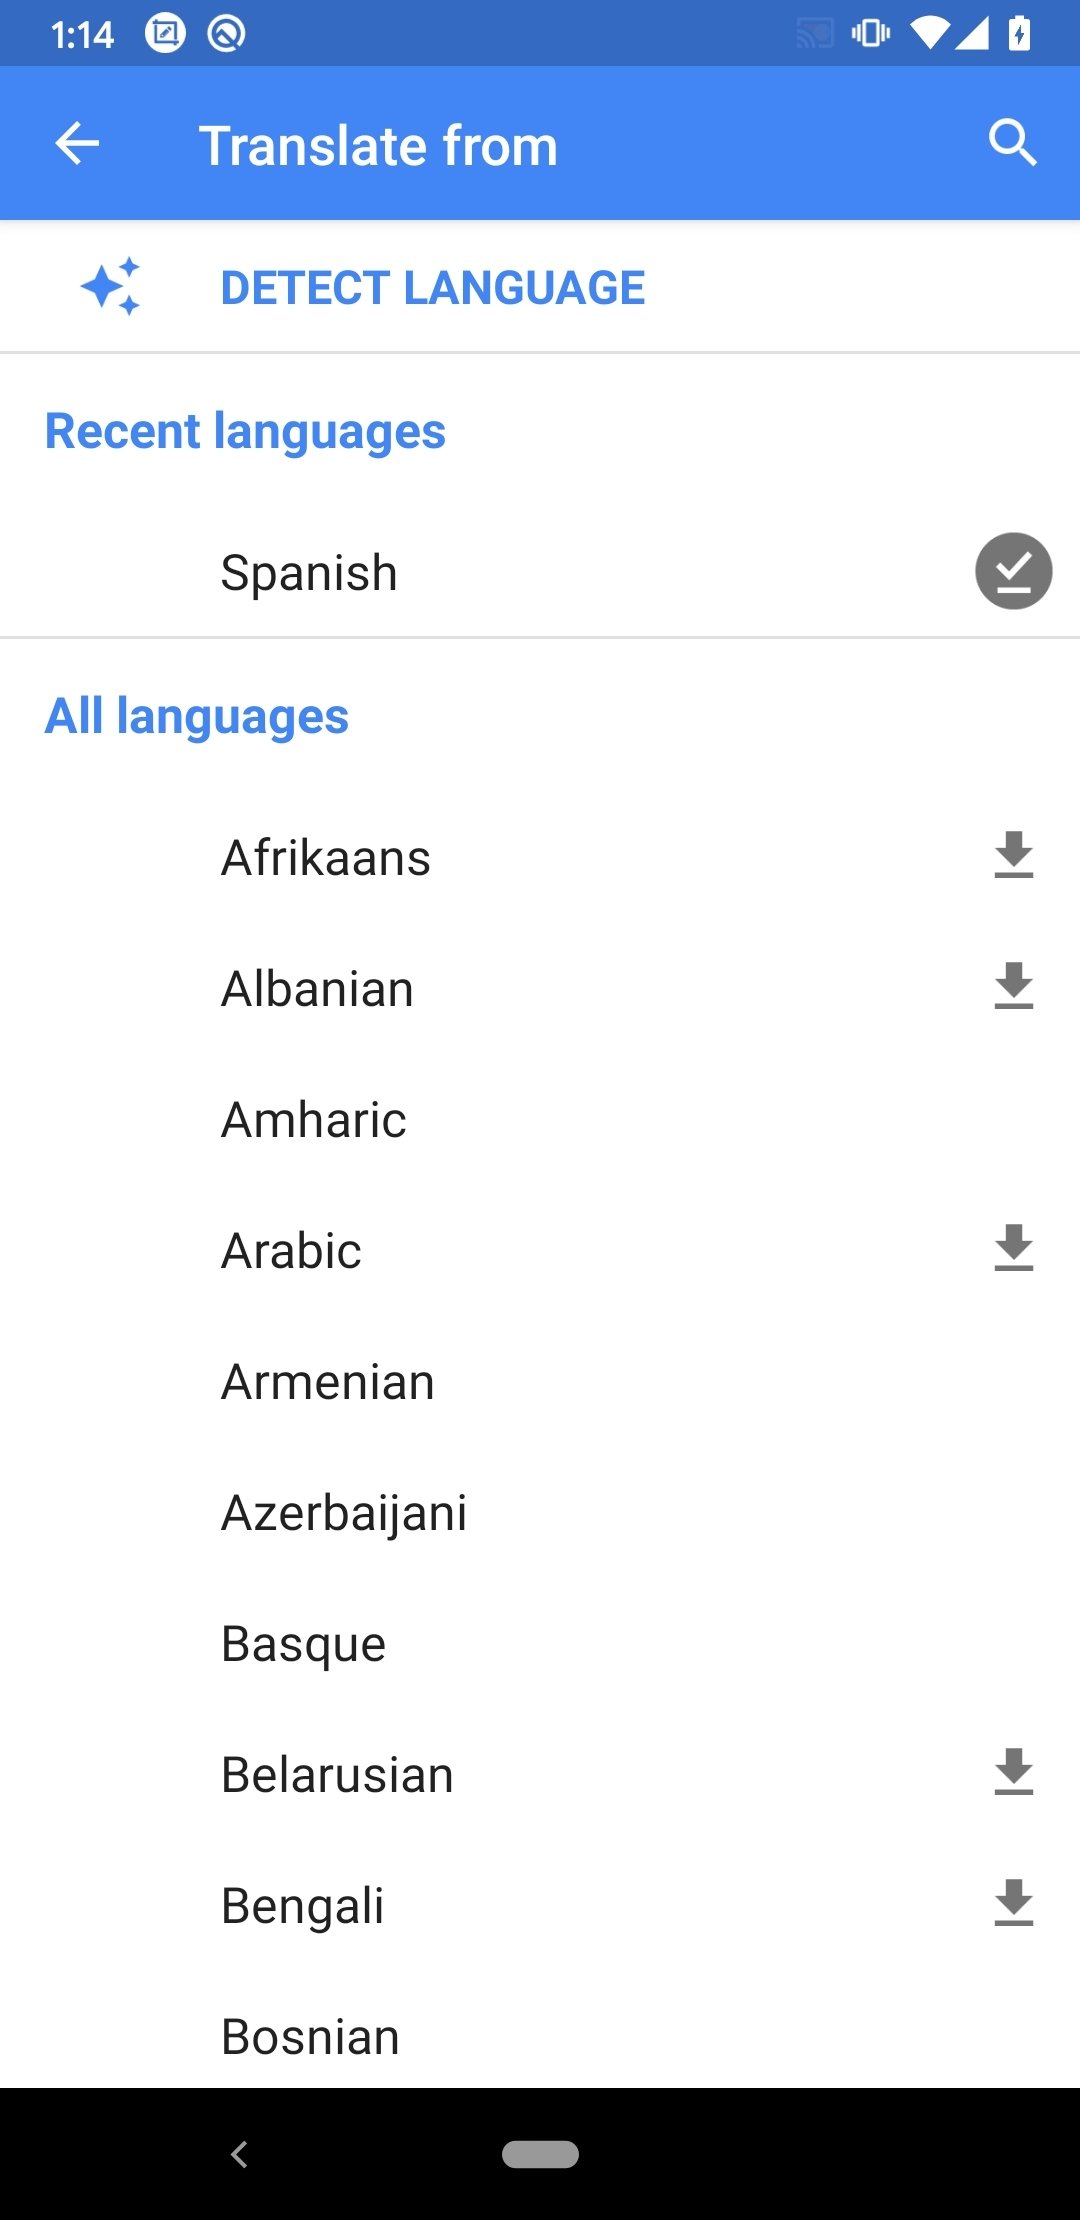
Task: Click the Detect Language sparkle icon
Action: click(111, 287)
